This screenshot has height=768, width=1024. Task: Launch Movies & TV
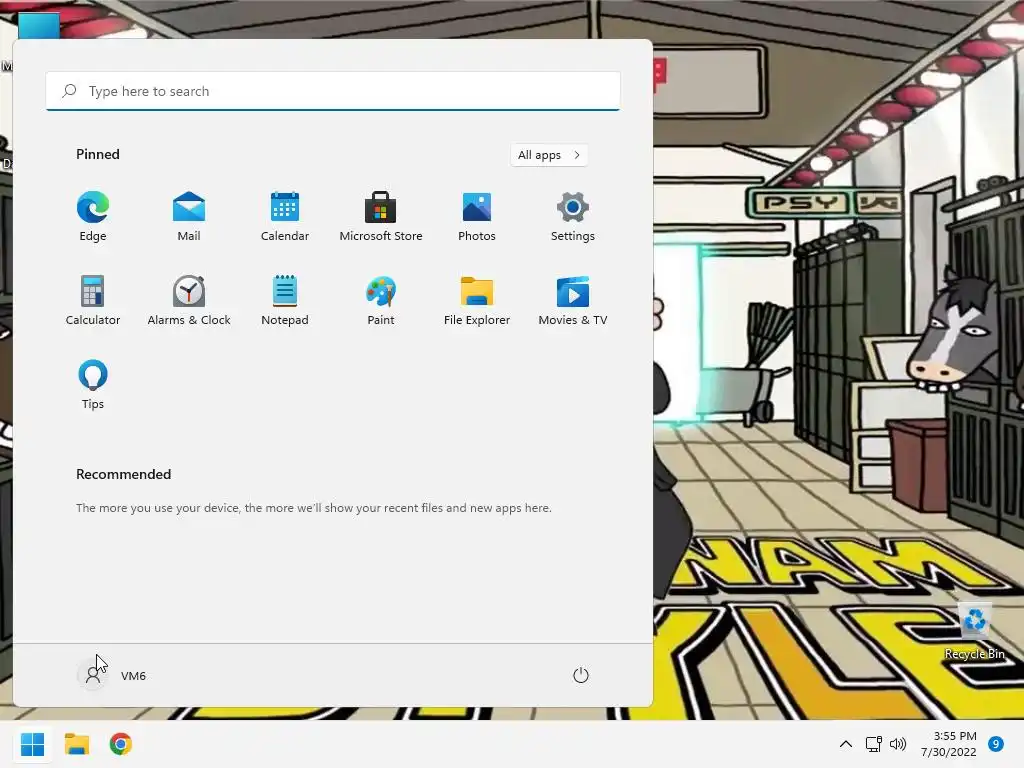[x=573, y=300]
